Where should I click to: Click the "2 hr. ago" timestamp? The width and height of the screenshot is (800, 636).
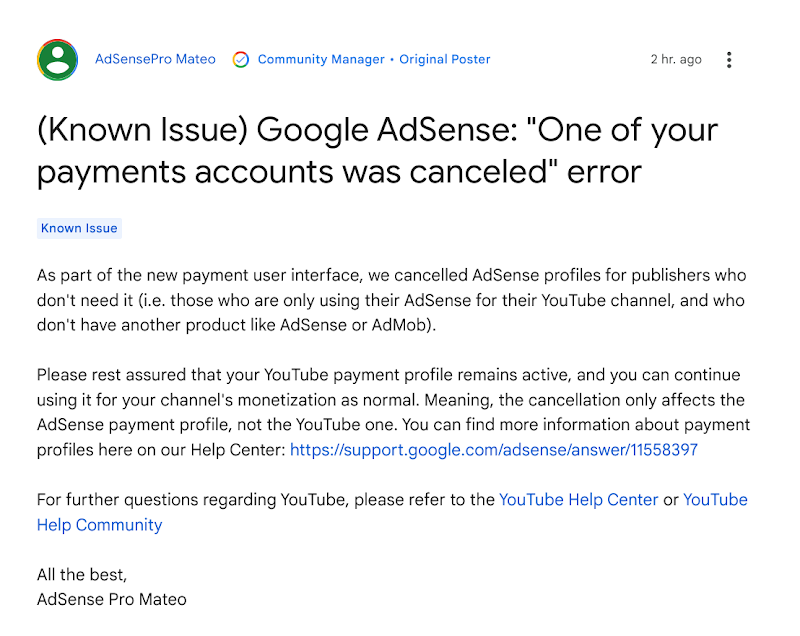pos(676,59)
